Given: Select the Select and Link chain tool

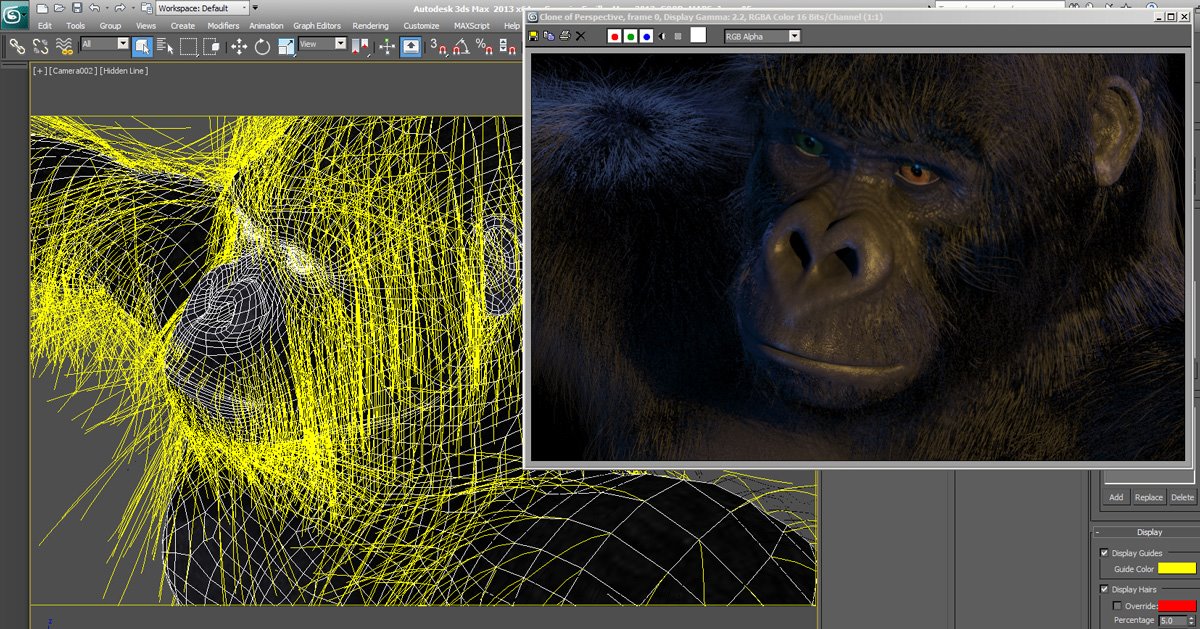Looking at the screenshot, I should tap(17, 45).
